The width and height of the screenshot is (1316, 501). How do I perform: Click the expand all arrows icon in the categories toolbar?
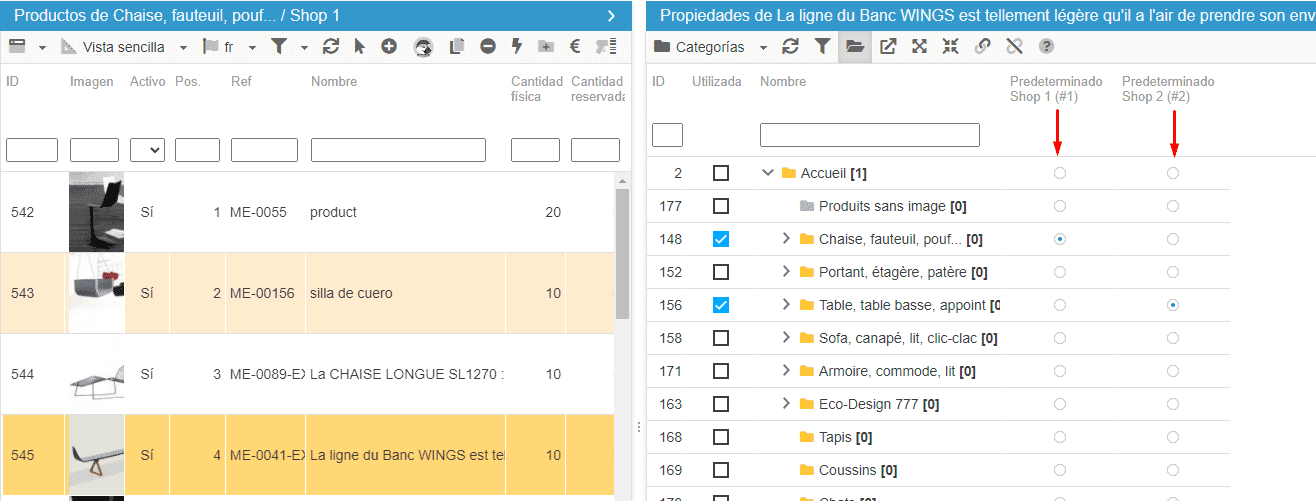click(x=919, y=47)
